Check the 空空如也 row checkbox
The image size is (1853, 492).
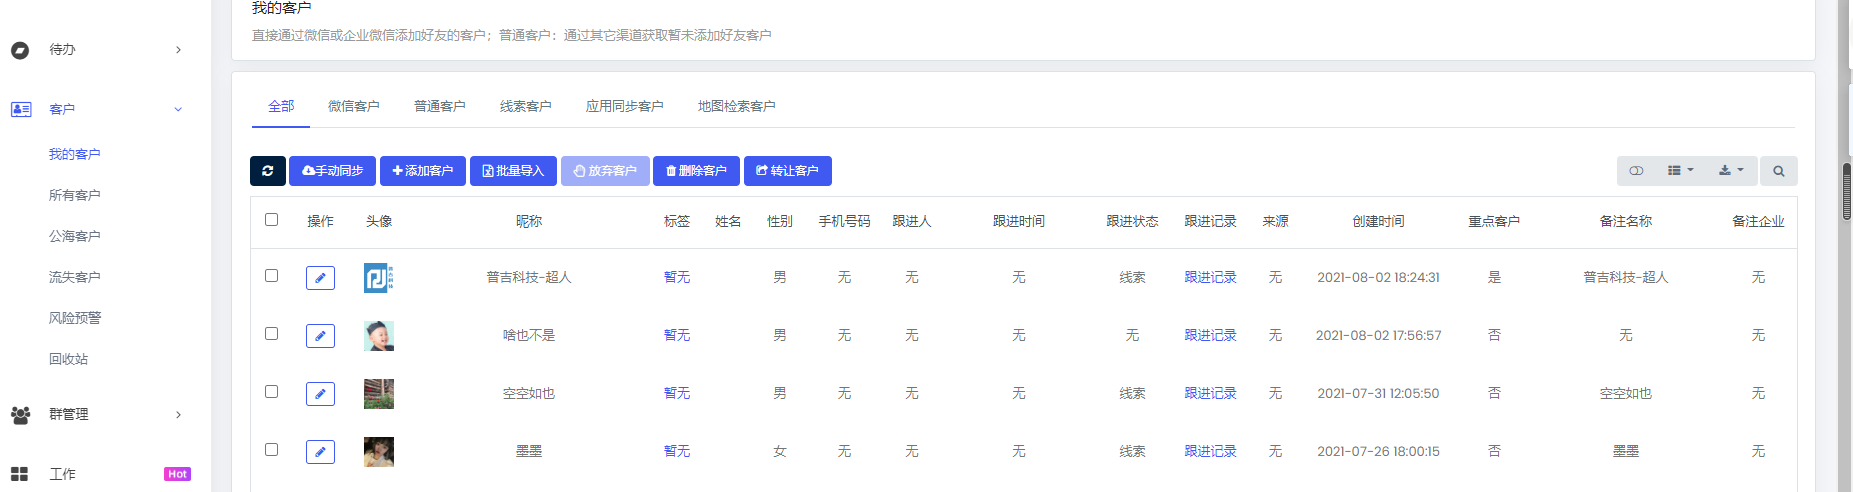click(271, 392)
